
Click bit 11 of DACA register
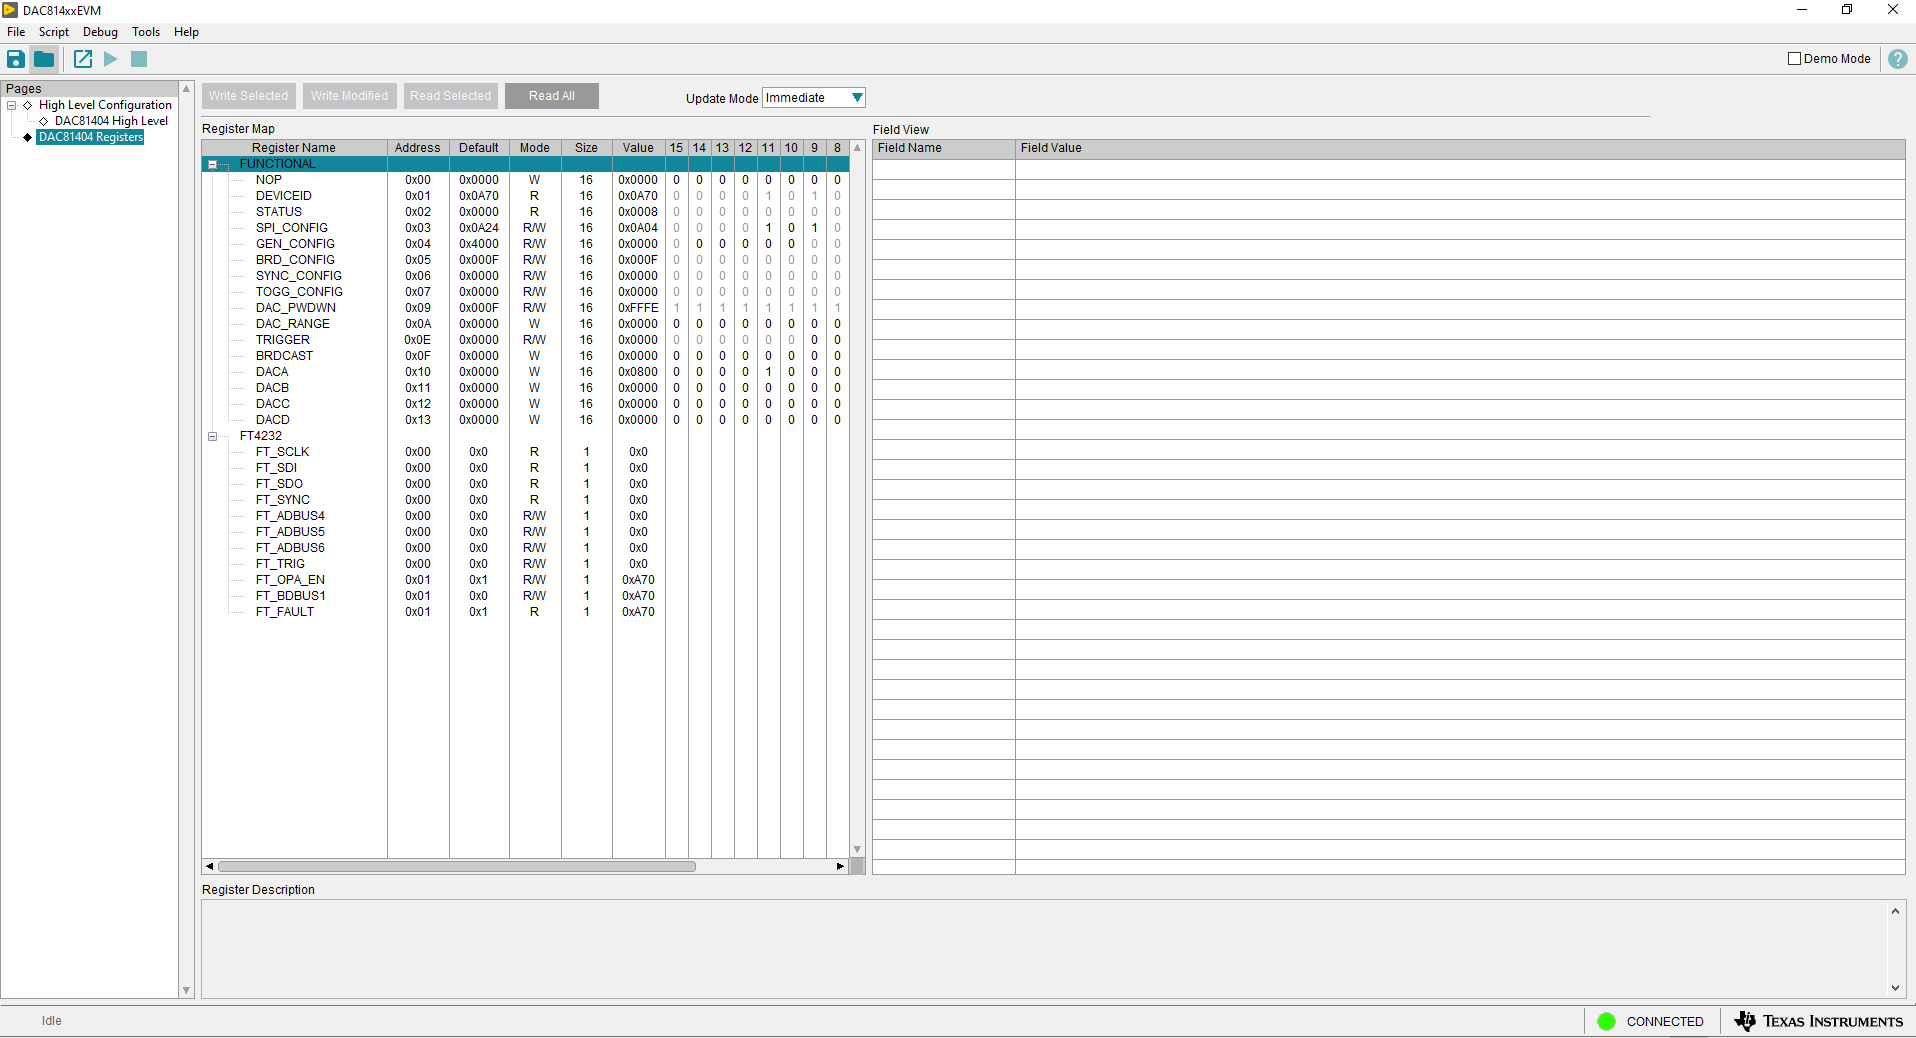[768, 372]
